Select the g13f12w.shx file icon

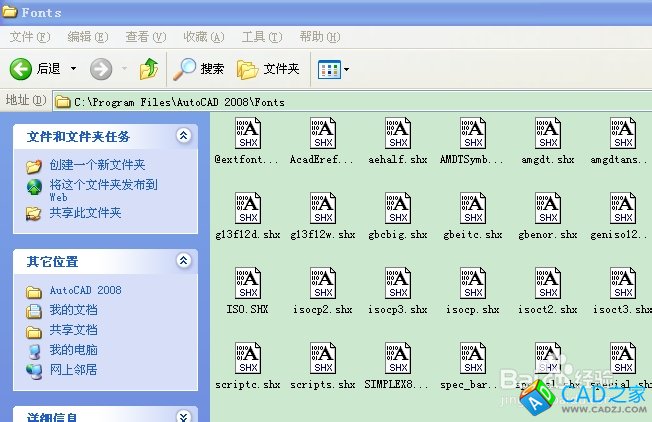[323, 208]
